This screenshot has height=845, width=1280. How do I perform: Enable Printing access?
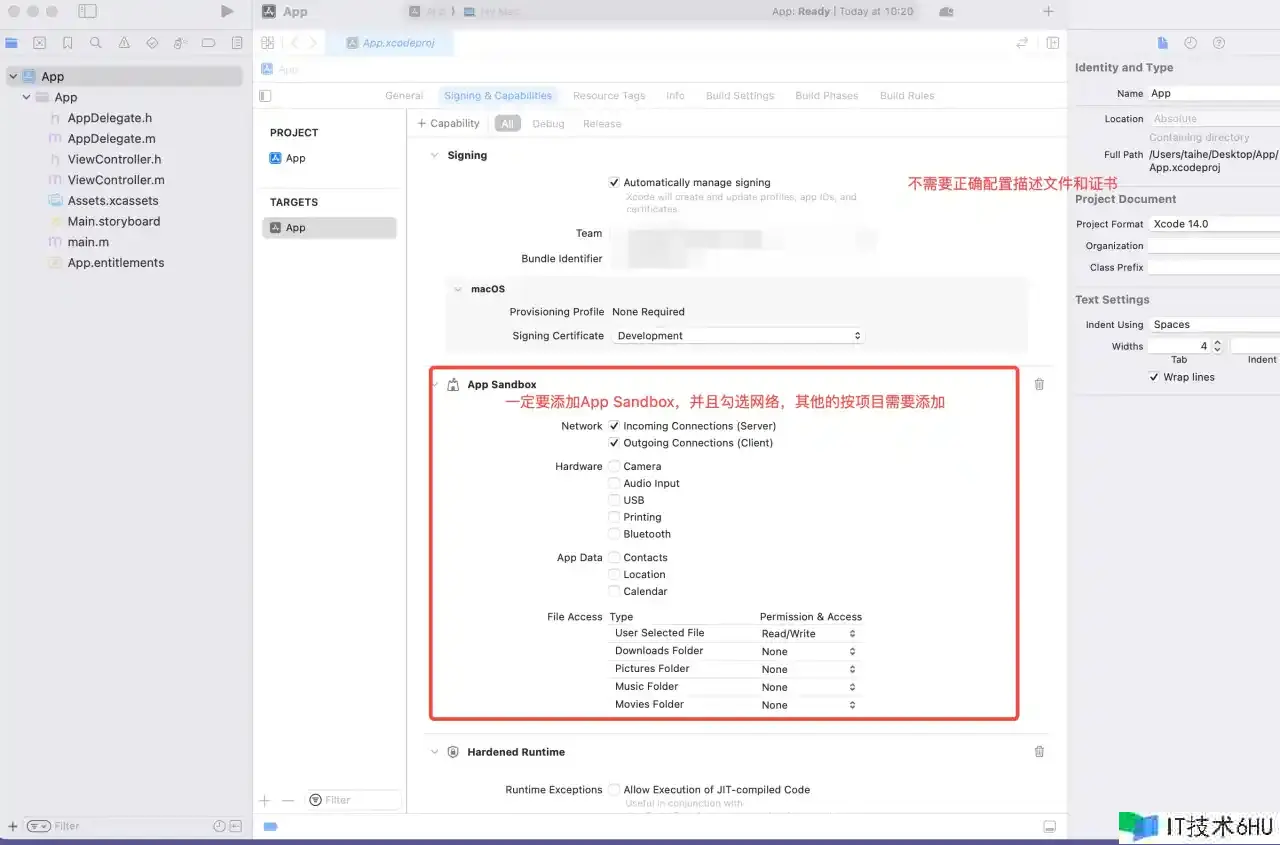coord(614,517)
